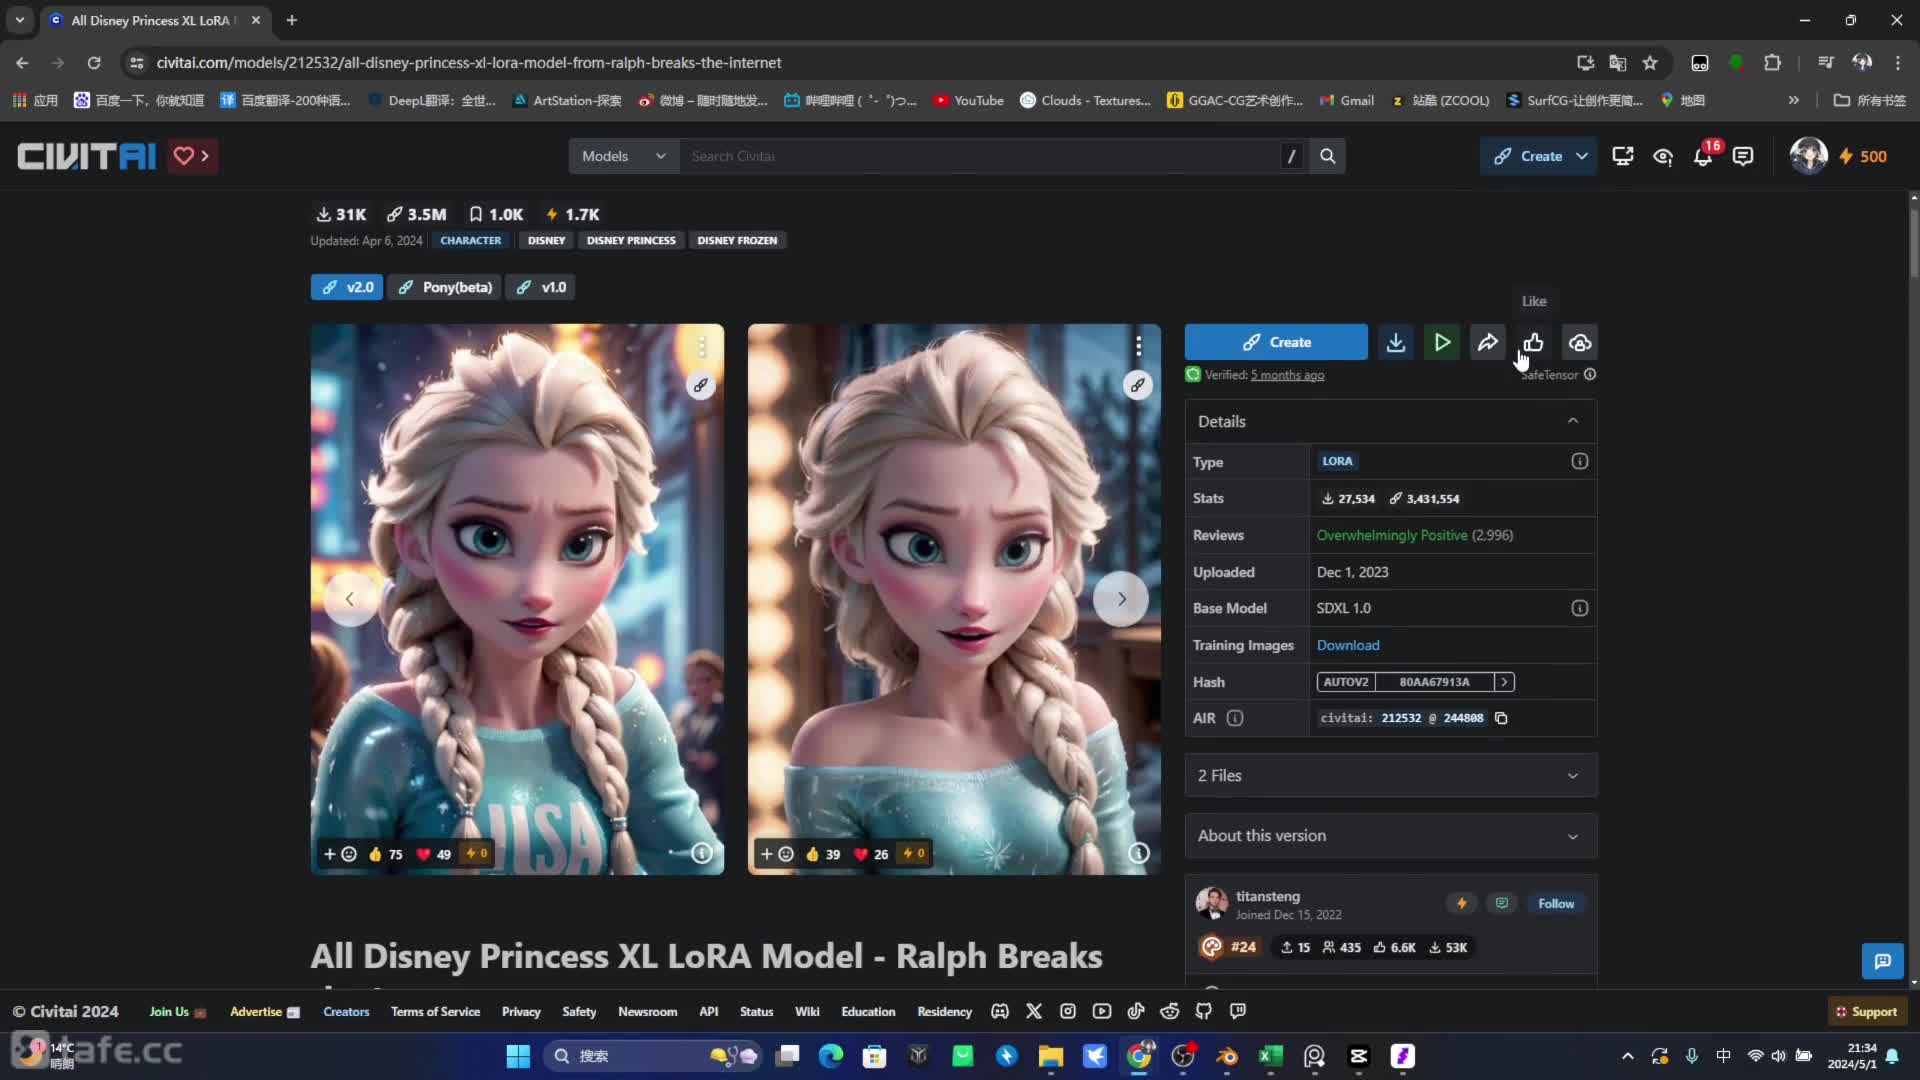Show info for the left Elsa image
This screenshot has width=1920, height=1080.
tap(702, 853)
